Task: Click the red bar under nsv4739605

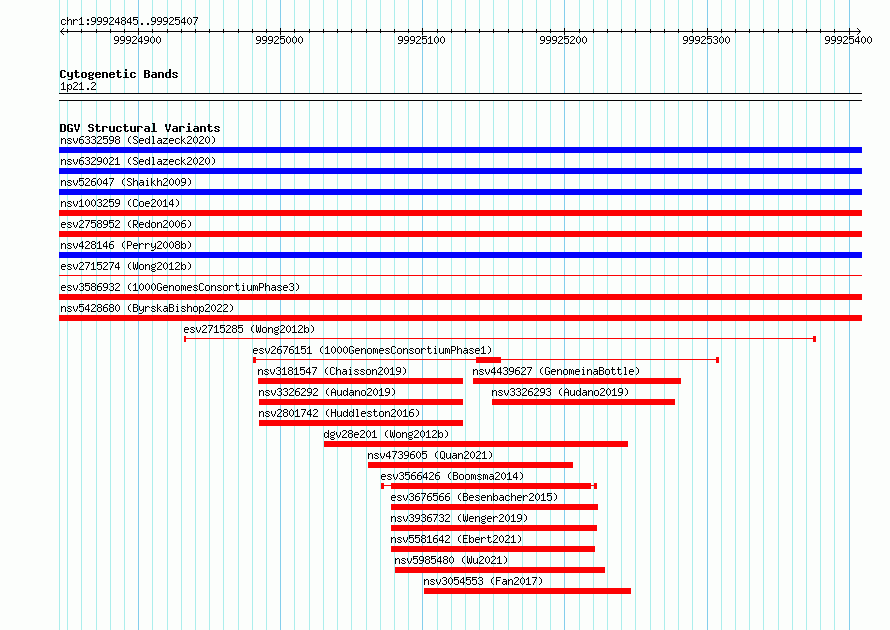Action: point(471,465)
